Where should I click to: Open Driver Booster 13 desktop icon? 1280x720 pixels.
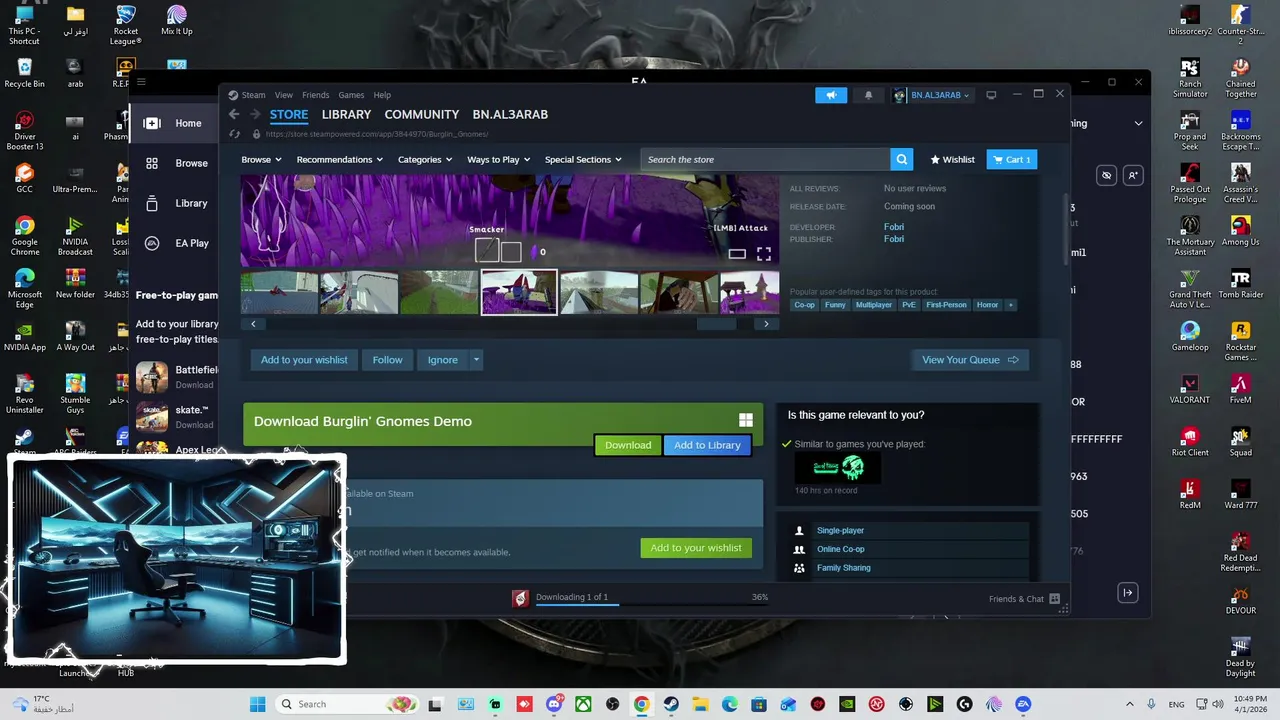(x=24, y=131)
